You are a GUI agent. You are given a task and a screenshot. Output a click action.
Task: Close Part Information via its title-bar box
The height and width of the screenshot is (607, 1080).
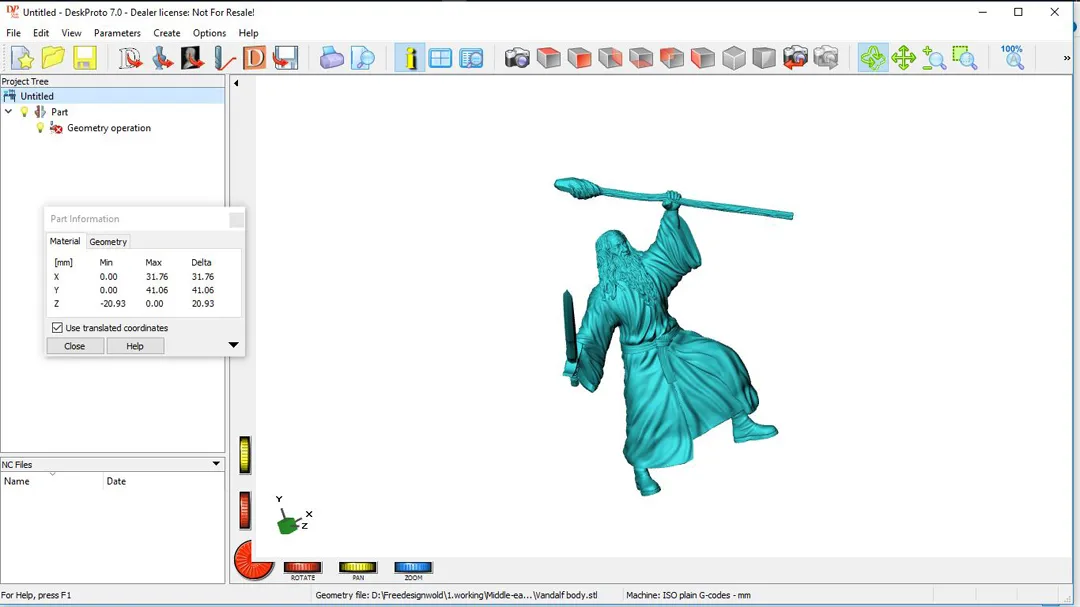(236, 219)
